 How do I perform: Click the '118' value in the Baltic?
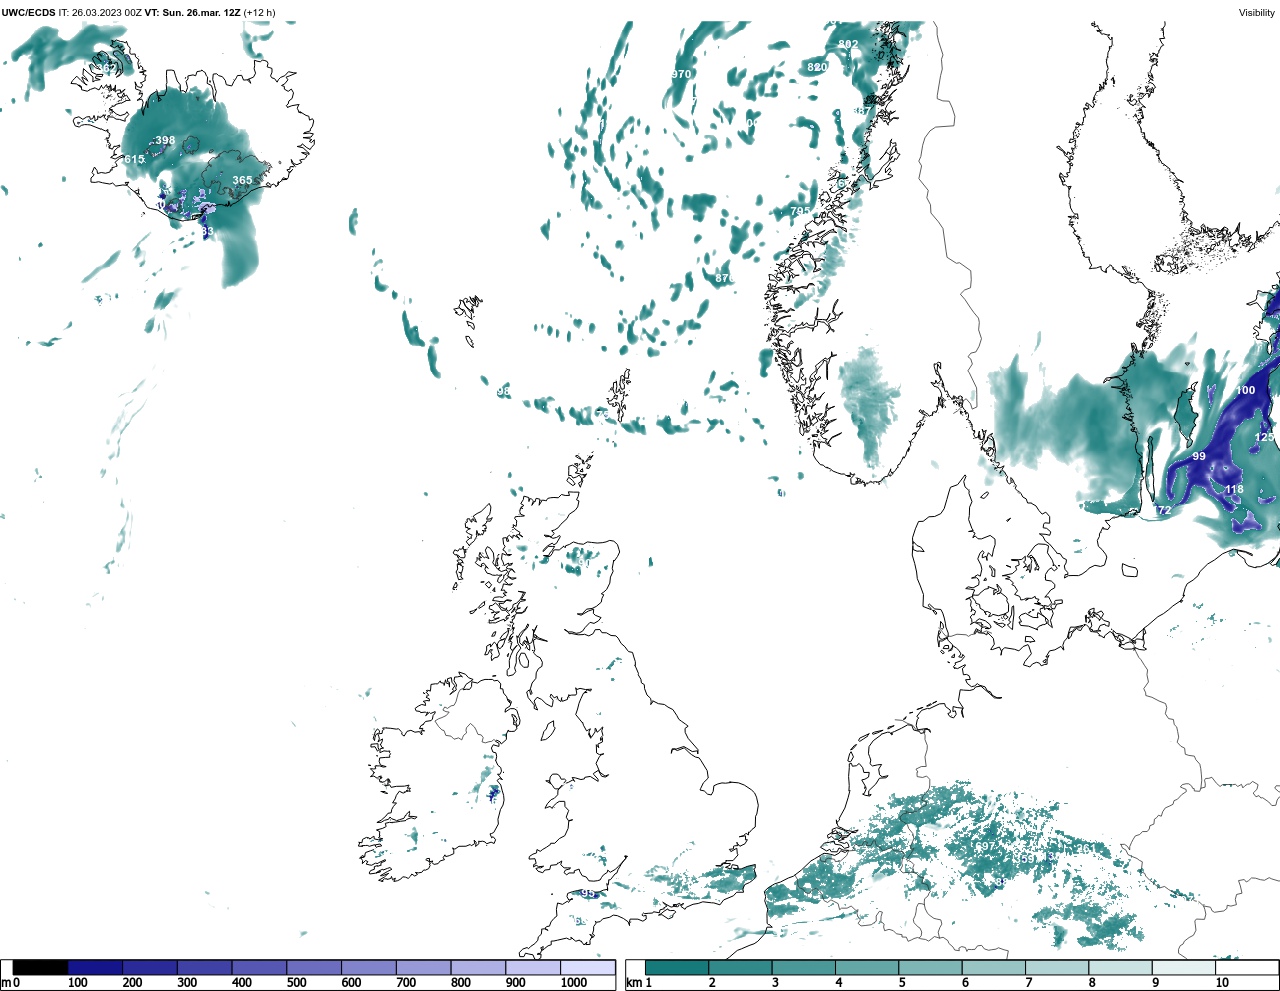point(1235,490)
